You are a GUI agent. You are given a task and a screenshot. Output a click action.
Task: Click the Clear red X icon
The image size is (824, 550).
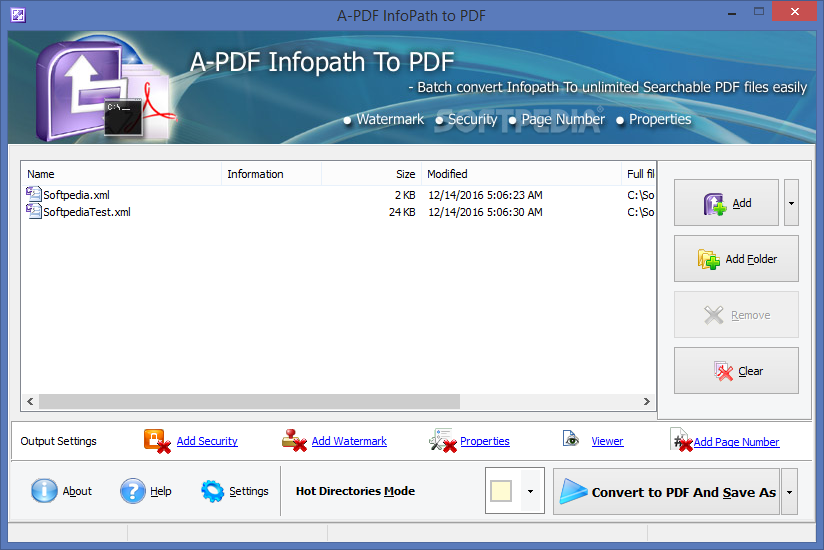[723, 371]
